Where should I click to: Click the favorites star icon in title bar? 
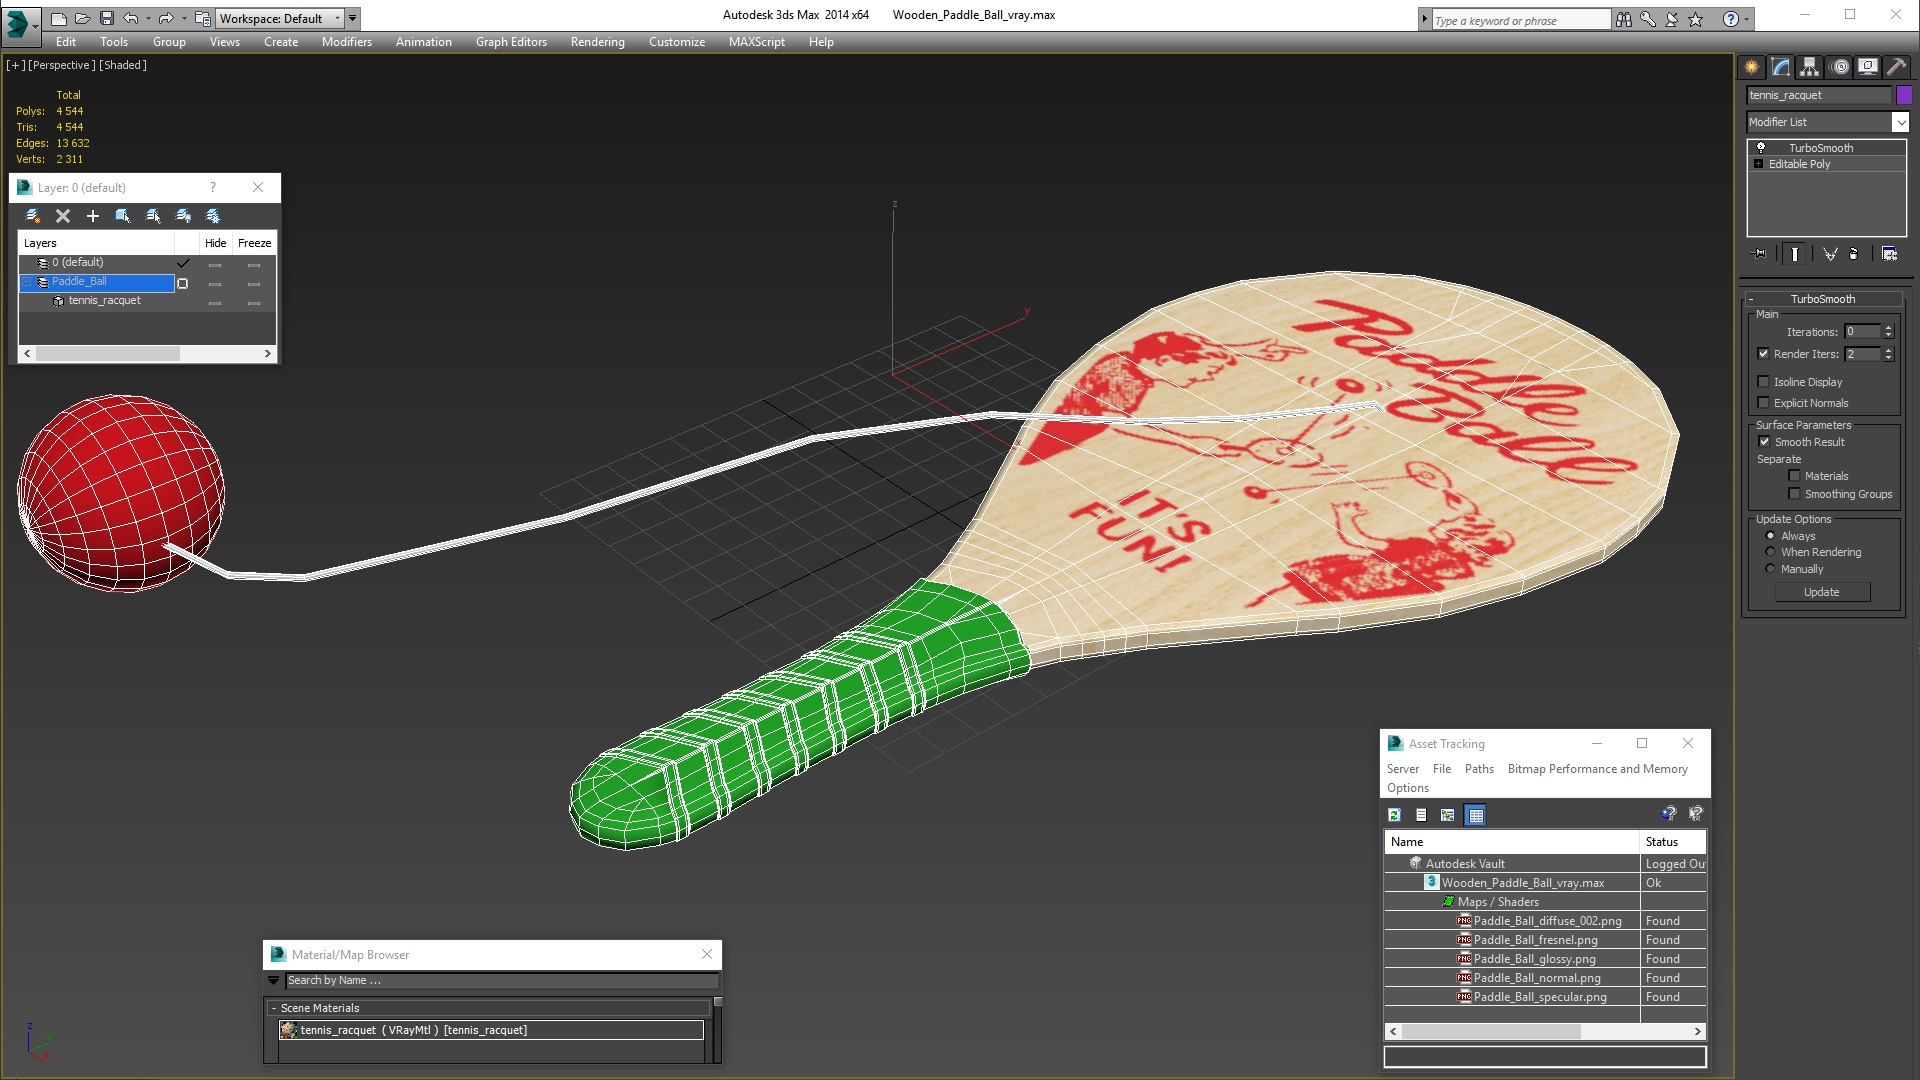click(1696, 19)
